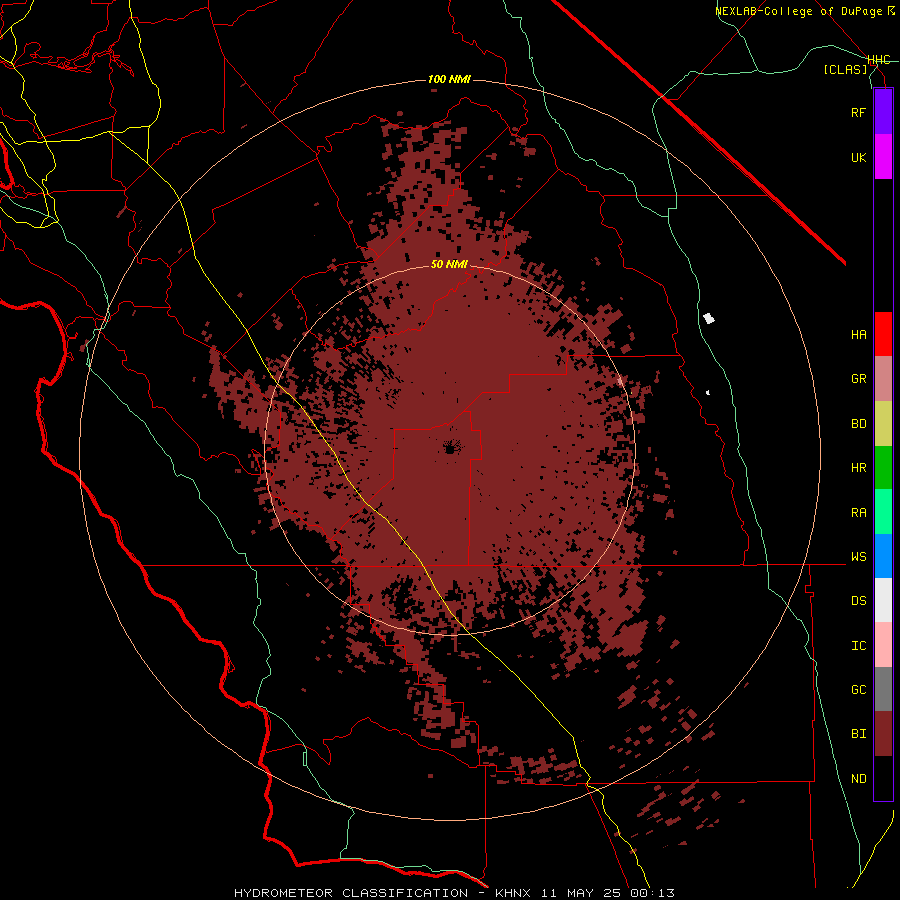
Task: Click the WS blue legend swatch
Action: pos(883,556)
